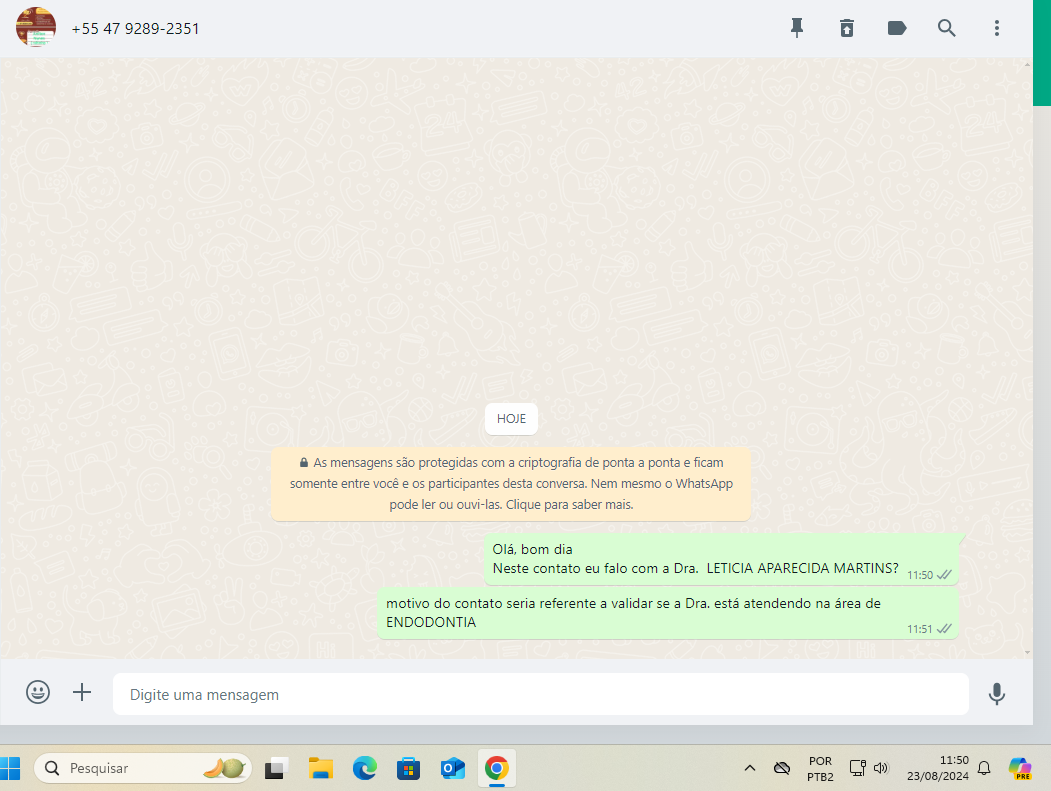Archive the chat using the box icon

tap(847, 28)
